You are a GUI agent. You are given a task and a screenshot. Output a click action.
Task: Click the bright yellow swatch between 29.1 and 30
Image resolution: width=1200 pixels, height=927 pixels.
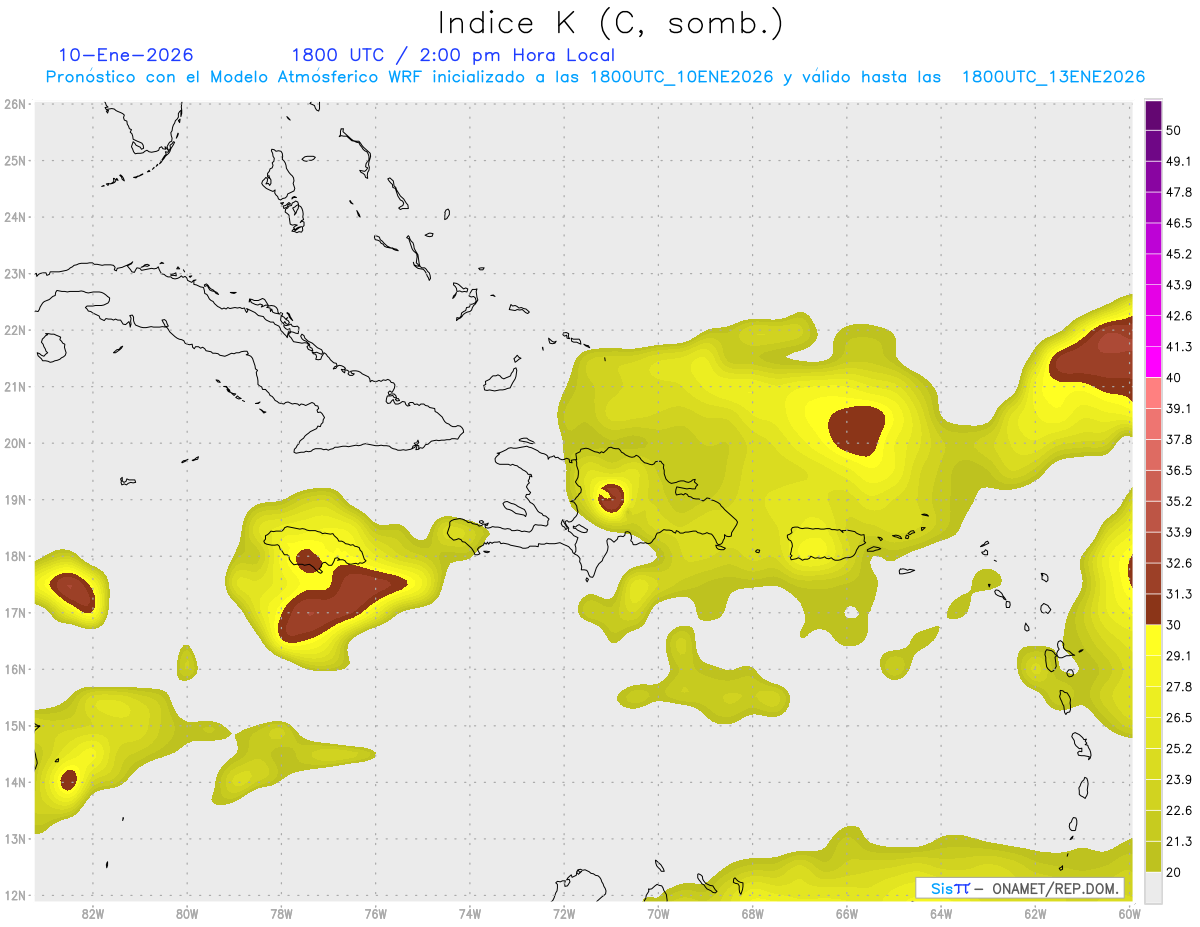point(1153,640)
